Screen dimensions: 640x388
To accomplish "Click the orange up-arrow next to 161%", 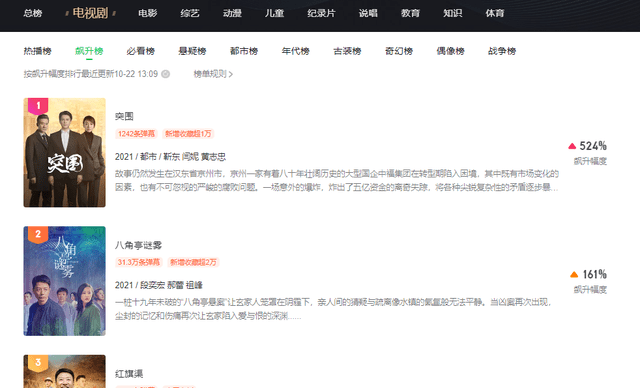I will pyautogui.click(x=574, y=275).
